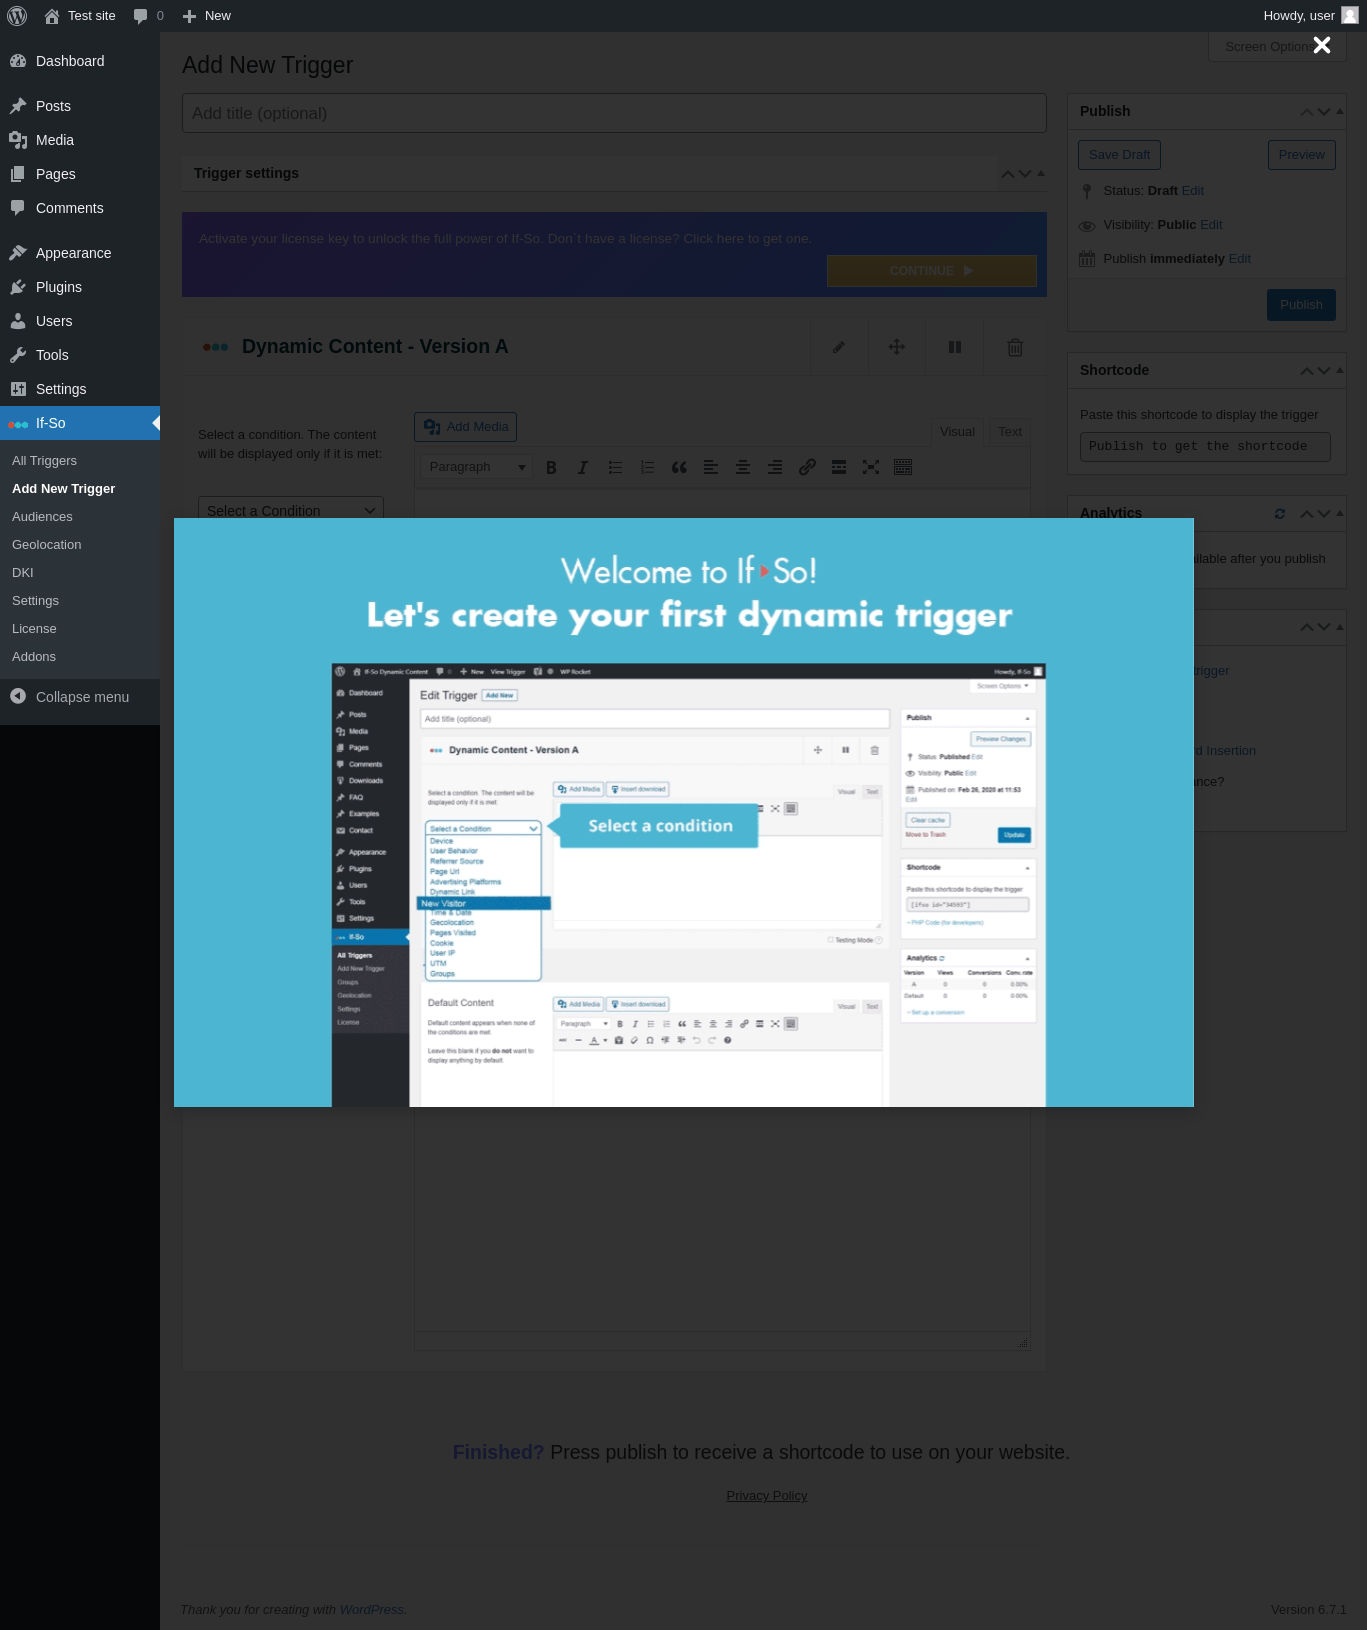Edit the Draft status

click(1193, 191)
